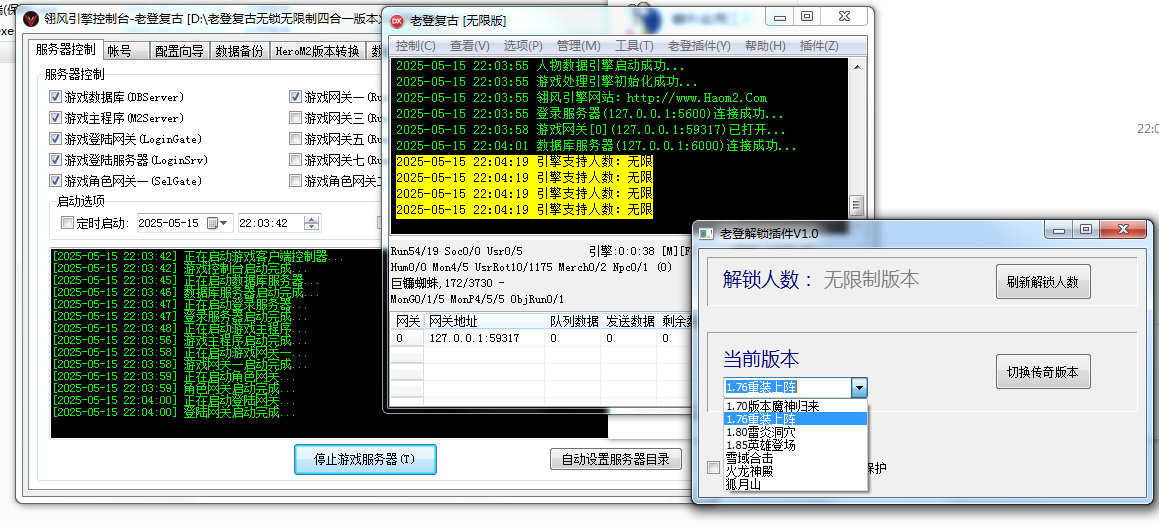Click 自动设置服务器目录 button
The height and width of the screenshot is (527, 1159).
[x=616, y=459]
